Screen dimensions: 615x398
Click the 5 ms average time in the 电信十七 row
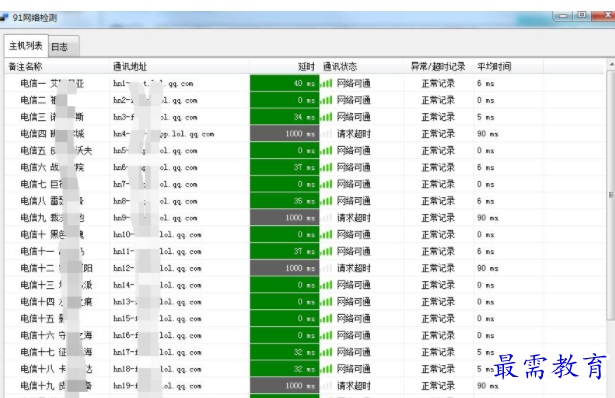(486, 352)
